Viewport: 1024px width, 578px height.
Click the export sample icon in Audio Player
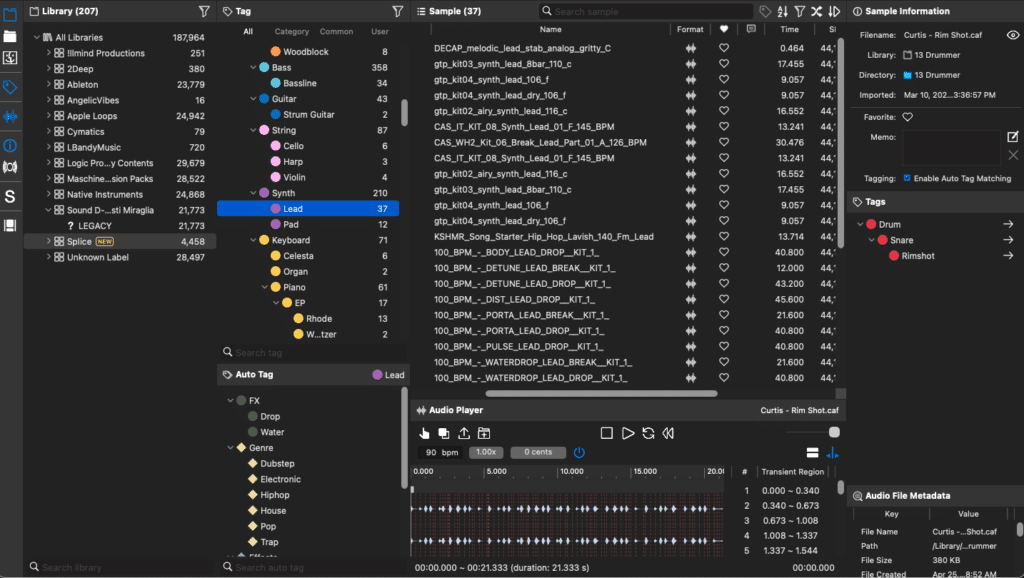464,433
